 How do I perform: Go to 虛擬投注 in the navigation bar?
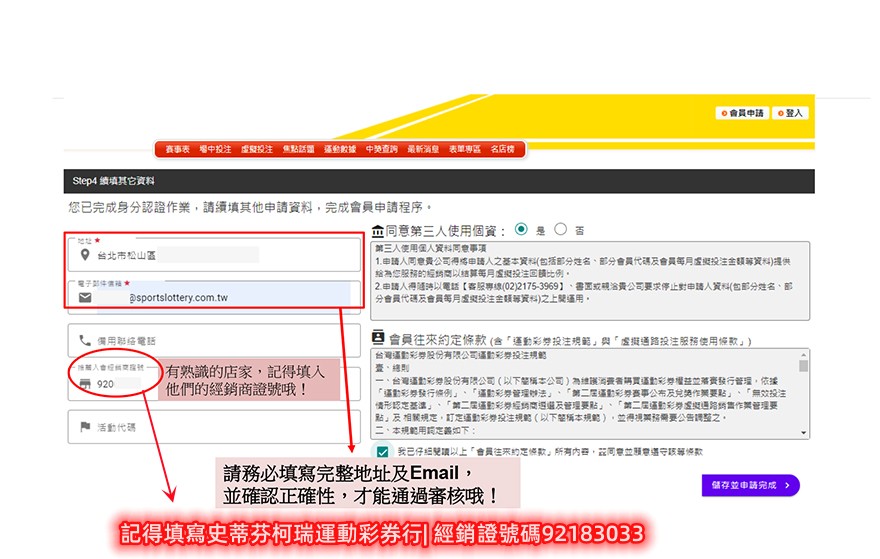[x=256, y=149]
